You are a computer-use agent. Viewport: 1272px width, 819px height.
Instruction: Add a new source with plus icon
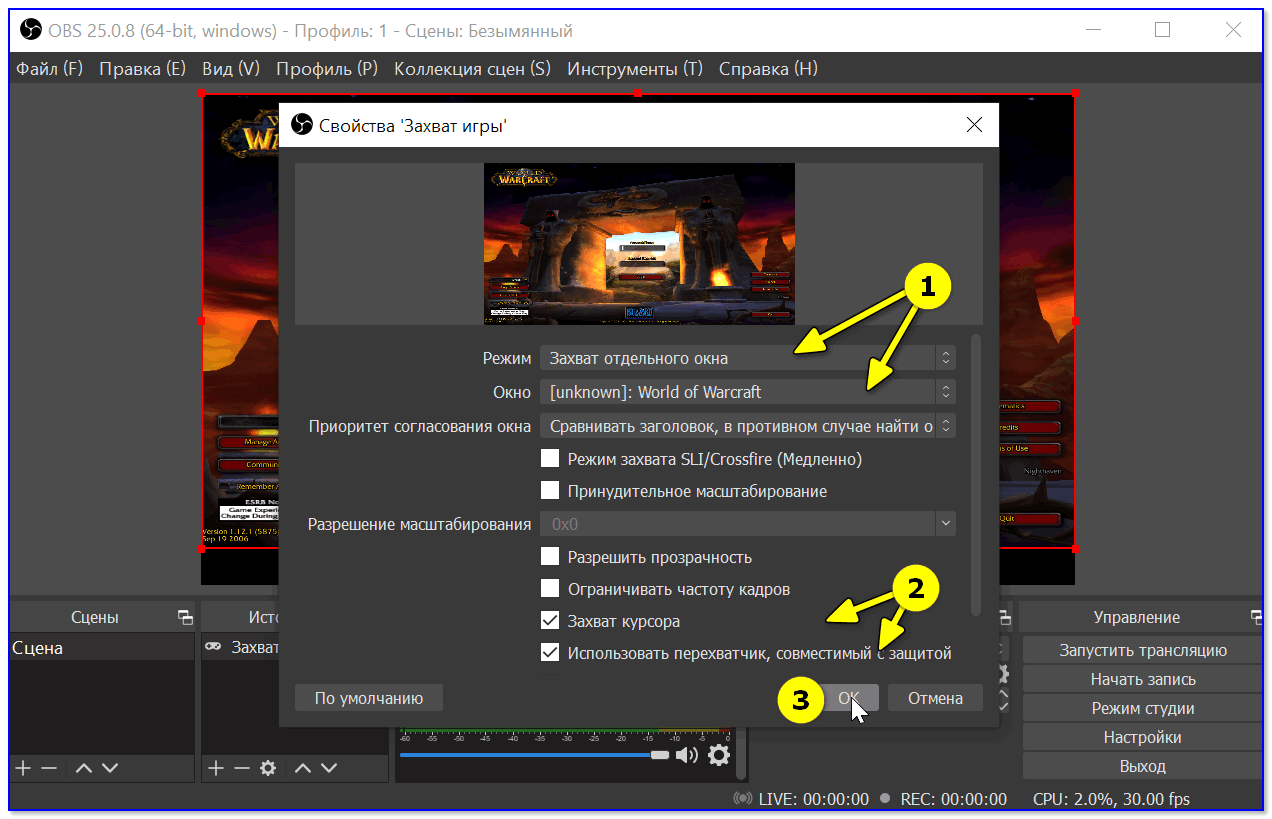(x=215, y=768)
